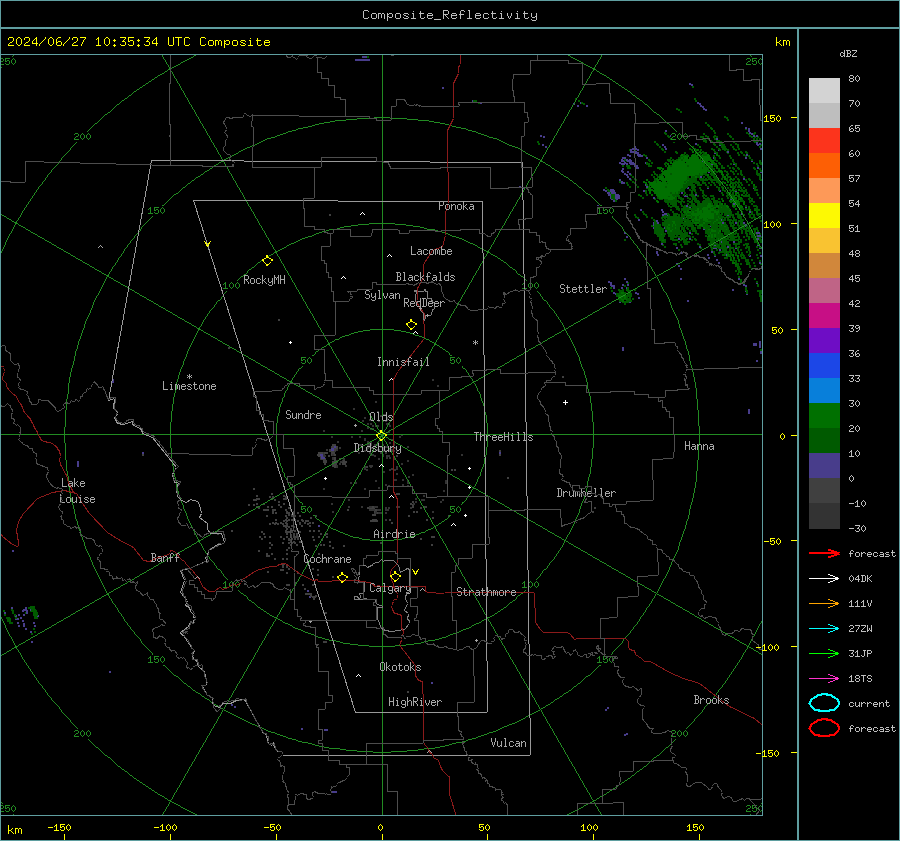Click the Lake Louise label
The height and width of the screenshot is (841, 900).
click(77, 491)
